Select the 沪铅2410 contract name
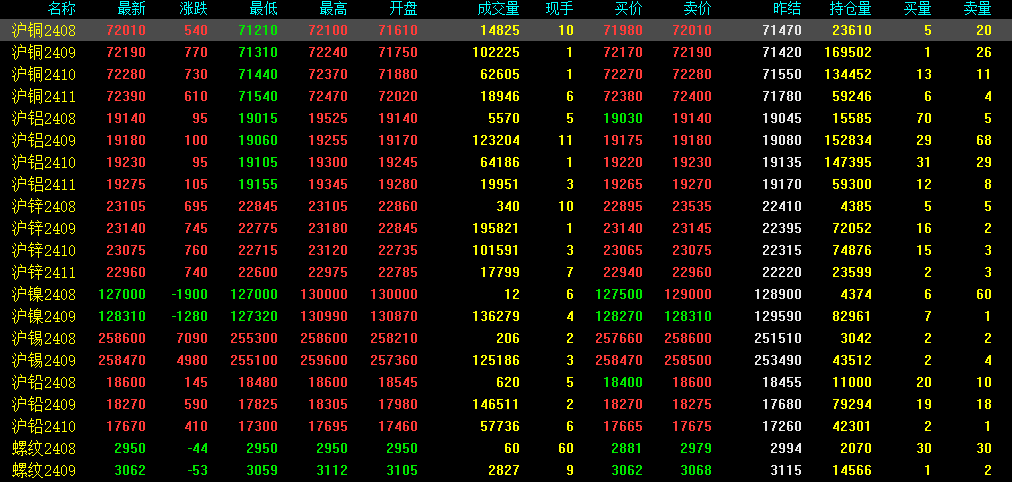Viewport: 1012px width, 482px height. (x=44, y=426)
